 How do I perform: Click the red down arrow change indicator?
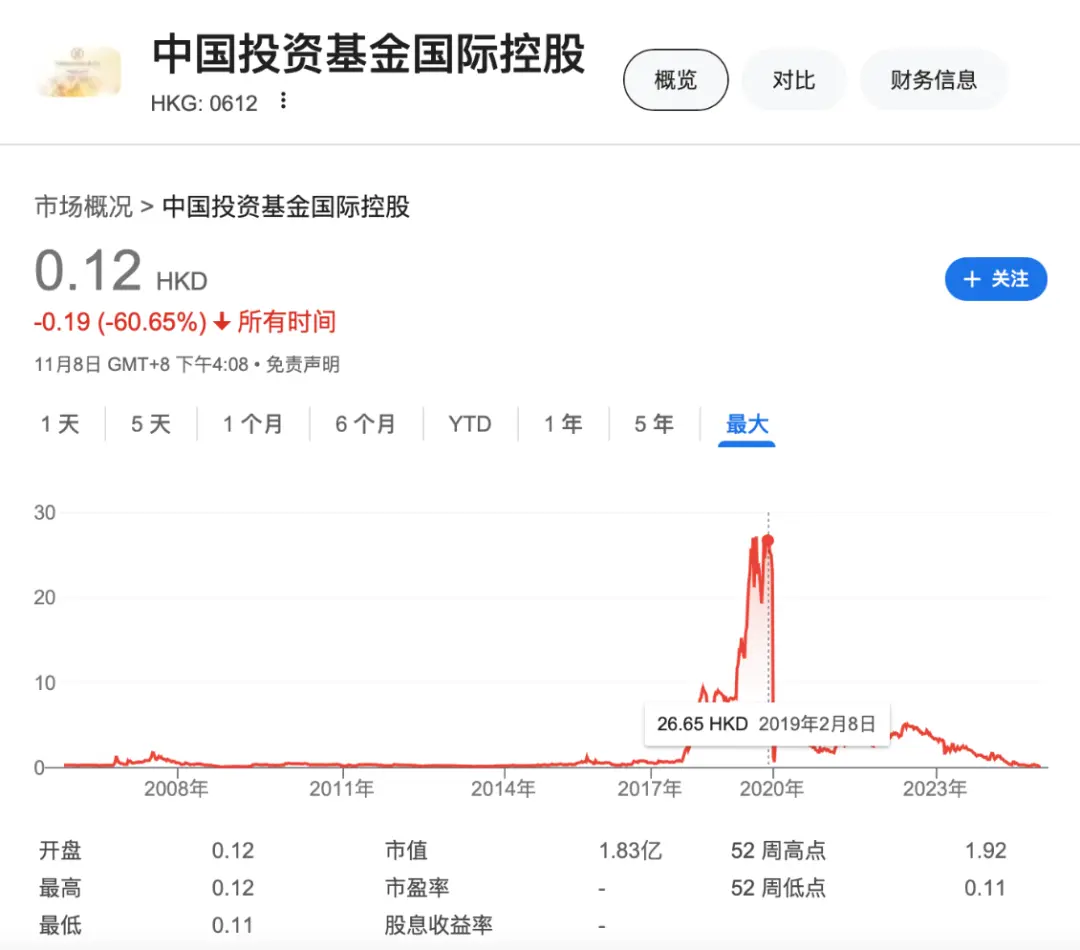(222, 322)
